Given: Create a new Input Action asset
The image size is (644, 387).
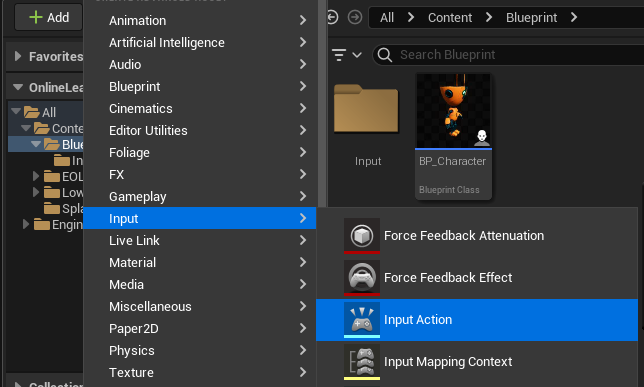Looking at the screenshot, I should (476, 320).
